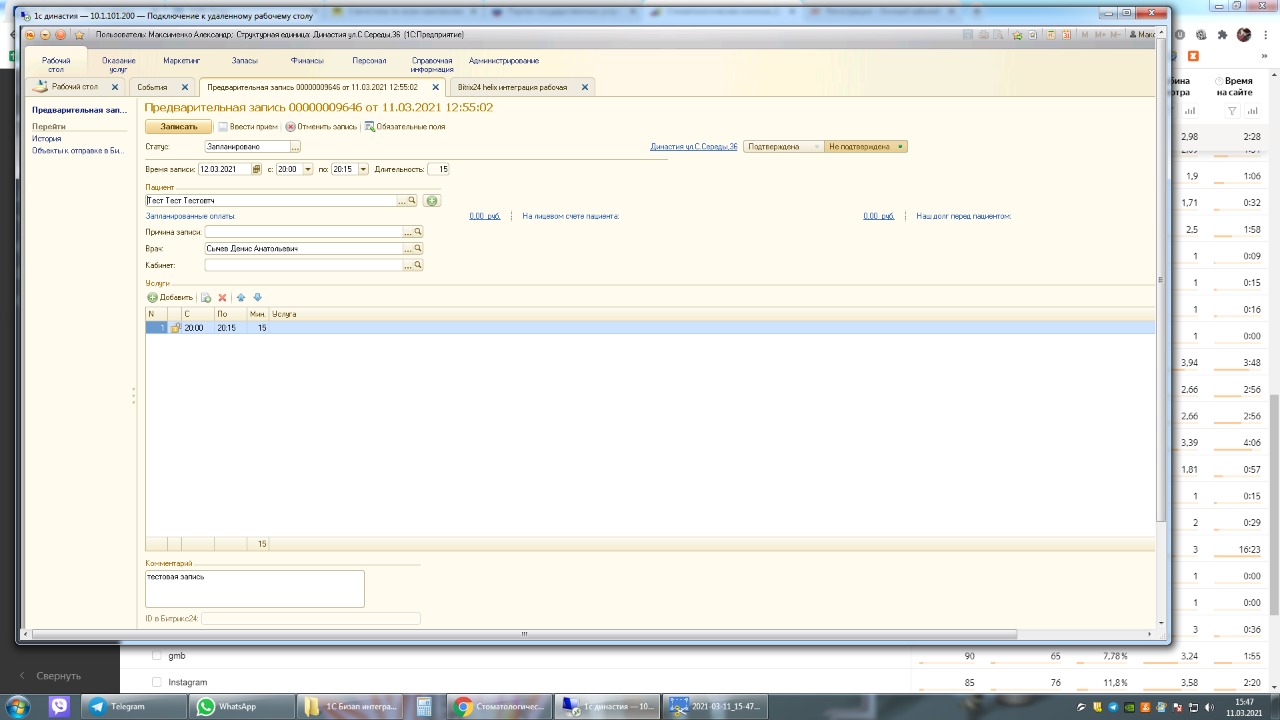The height and width of the screenshot is (720, 1280).
Task: Click the red delete service row icon
Action: [222, 298]
